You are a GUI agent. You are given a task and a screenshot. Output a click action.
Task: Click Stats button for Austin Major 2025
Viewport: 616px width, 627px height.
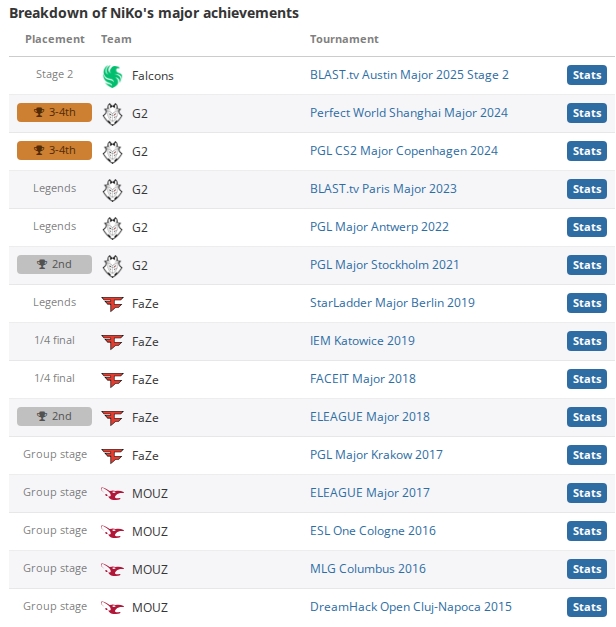click(587, 75)
